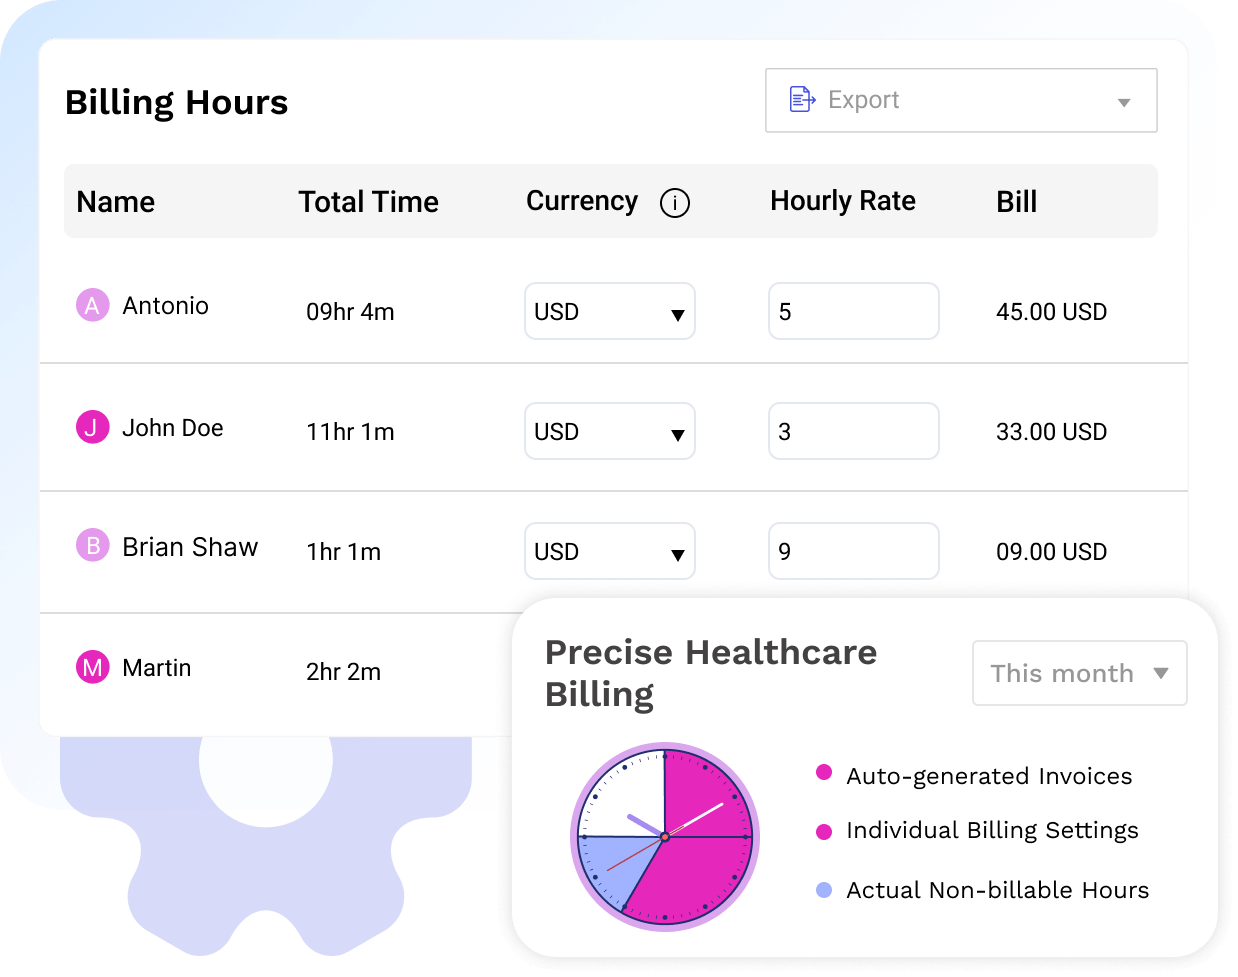Open the This month dropdown
The width and height of the screenshot is (1238, 977).
pyautogui.click(x=1080, y=673)
